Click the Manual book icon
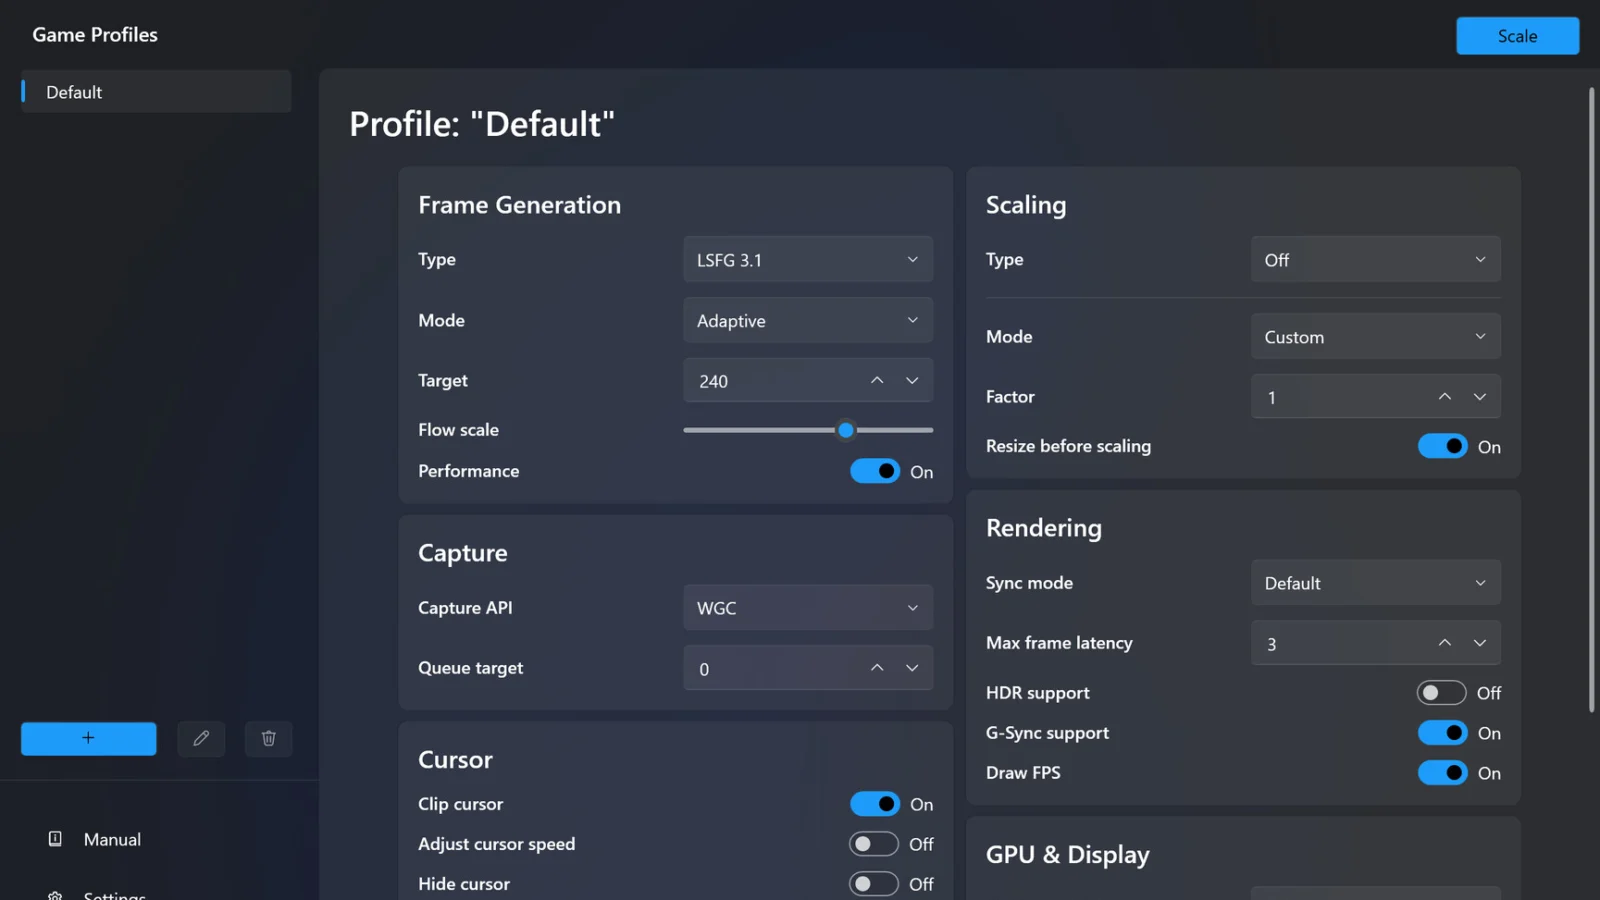 pos(55,839)
